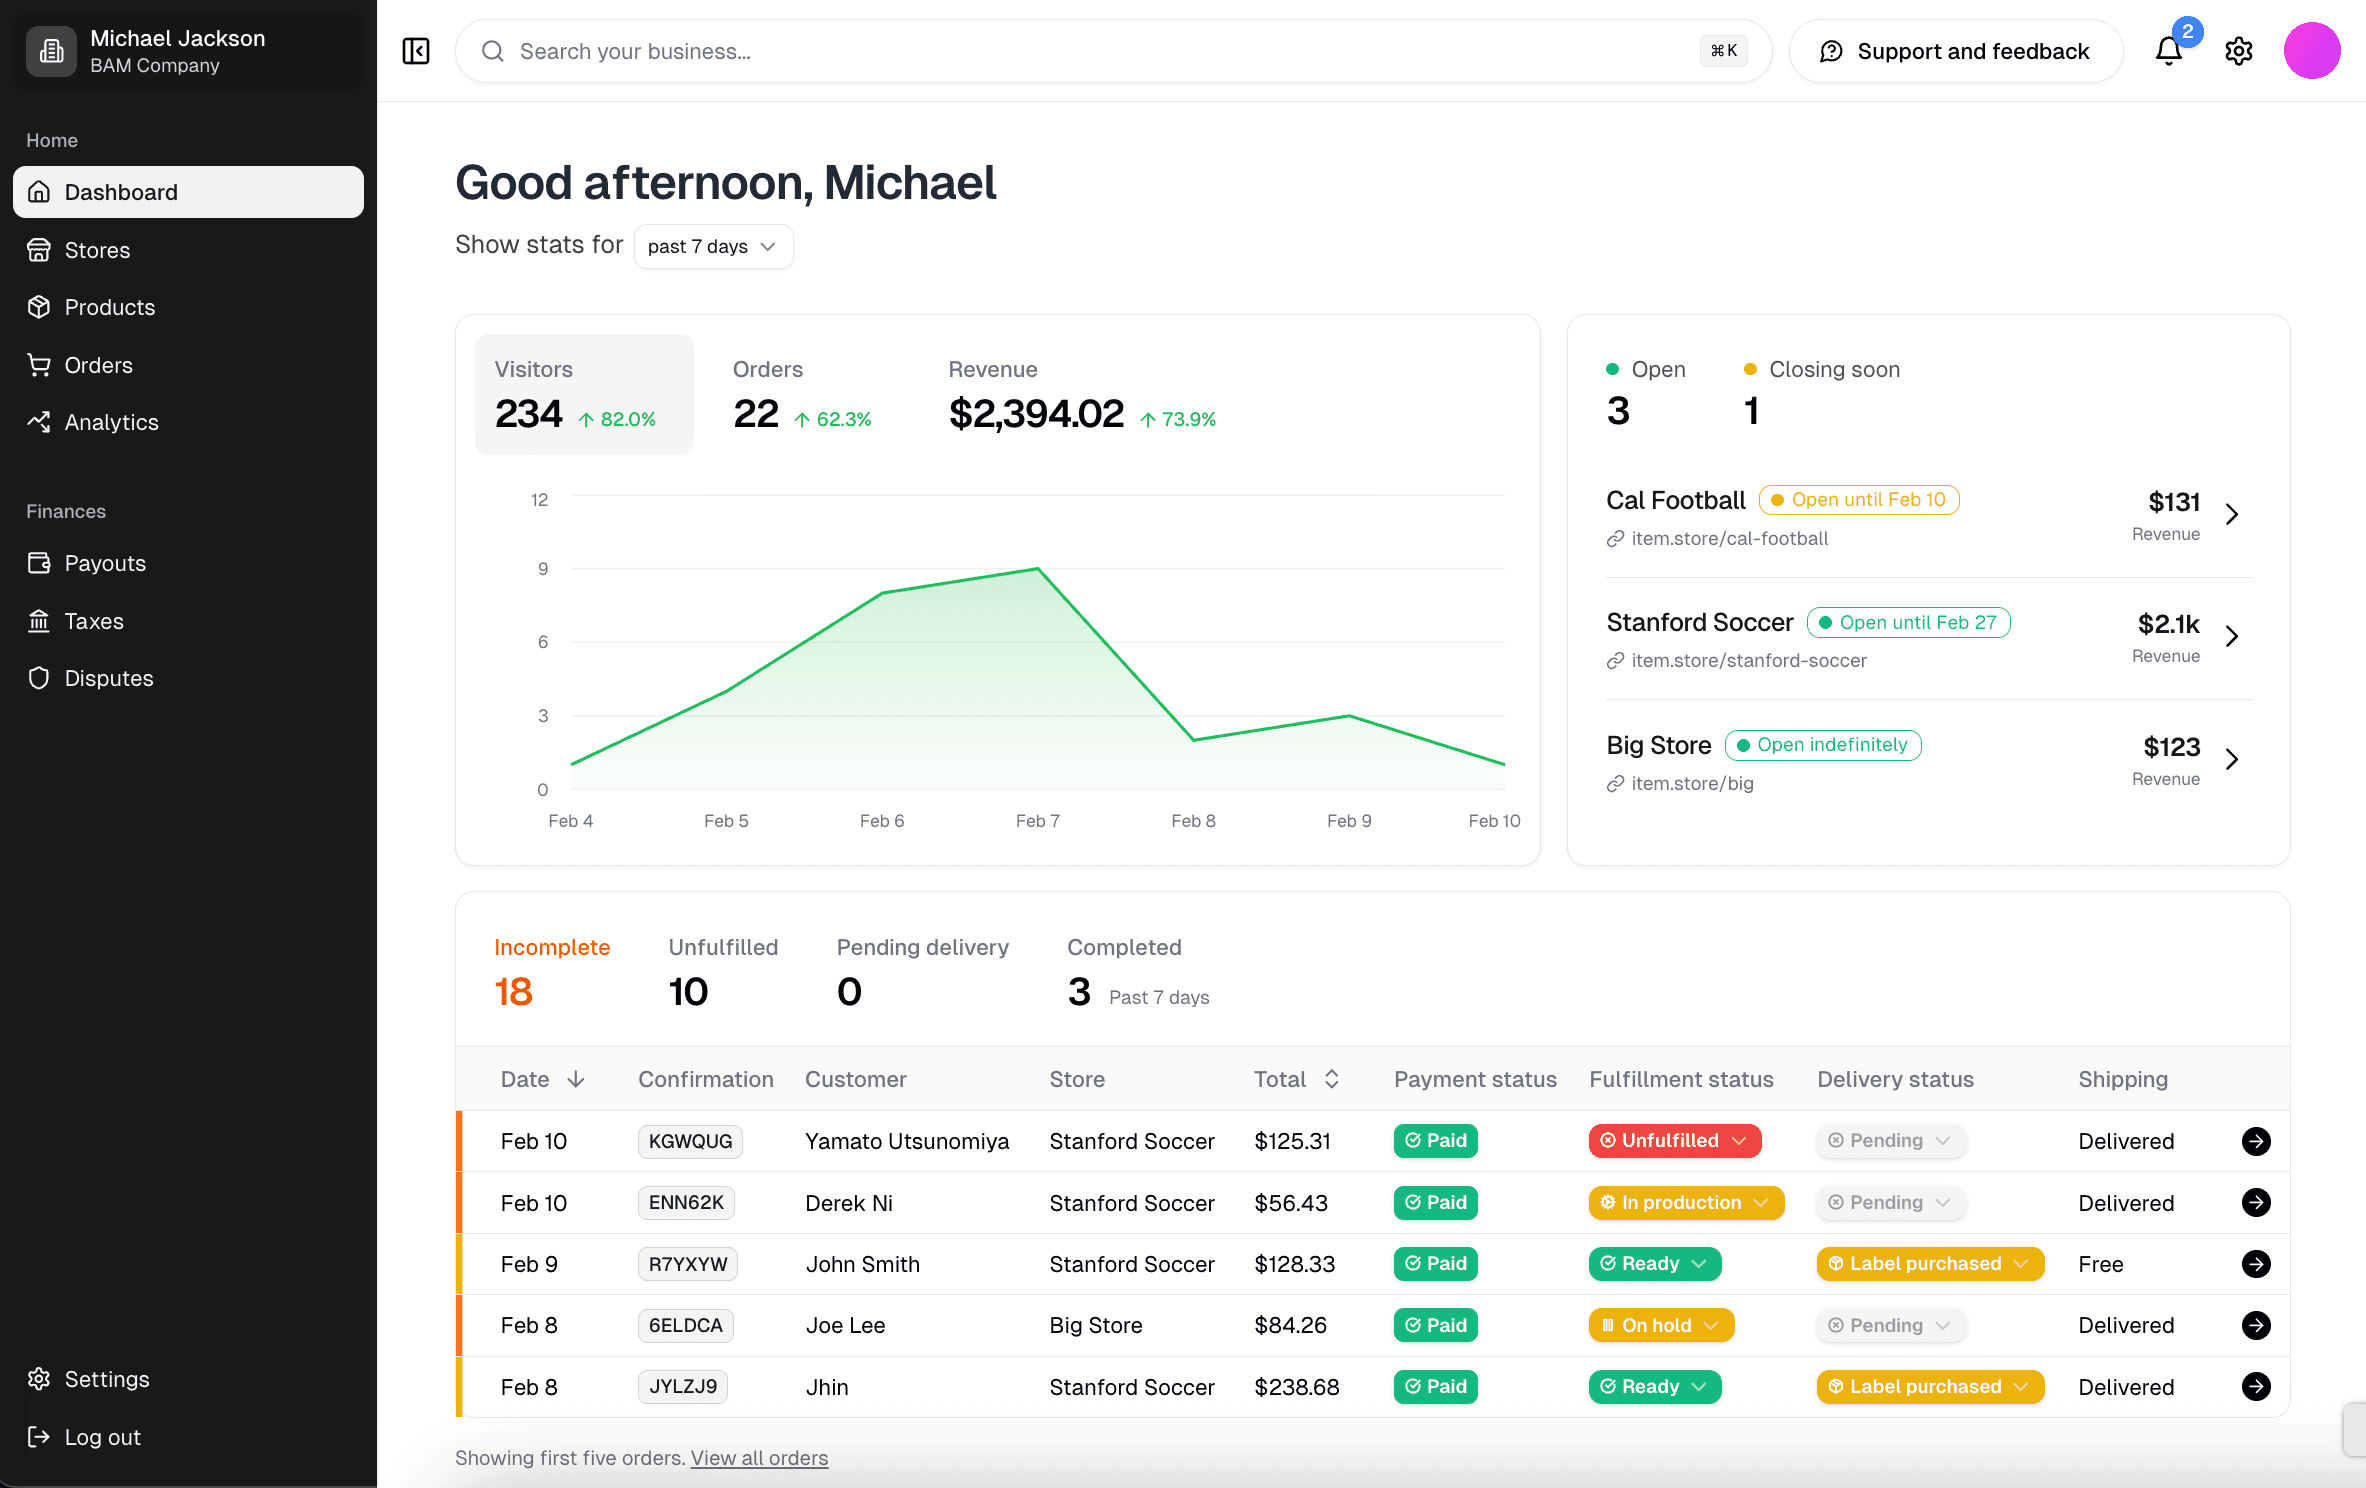2366x1488 pixels.
Task: Open arrow for Joe Lee's order
Action: tap(2255, 1325)
